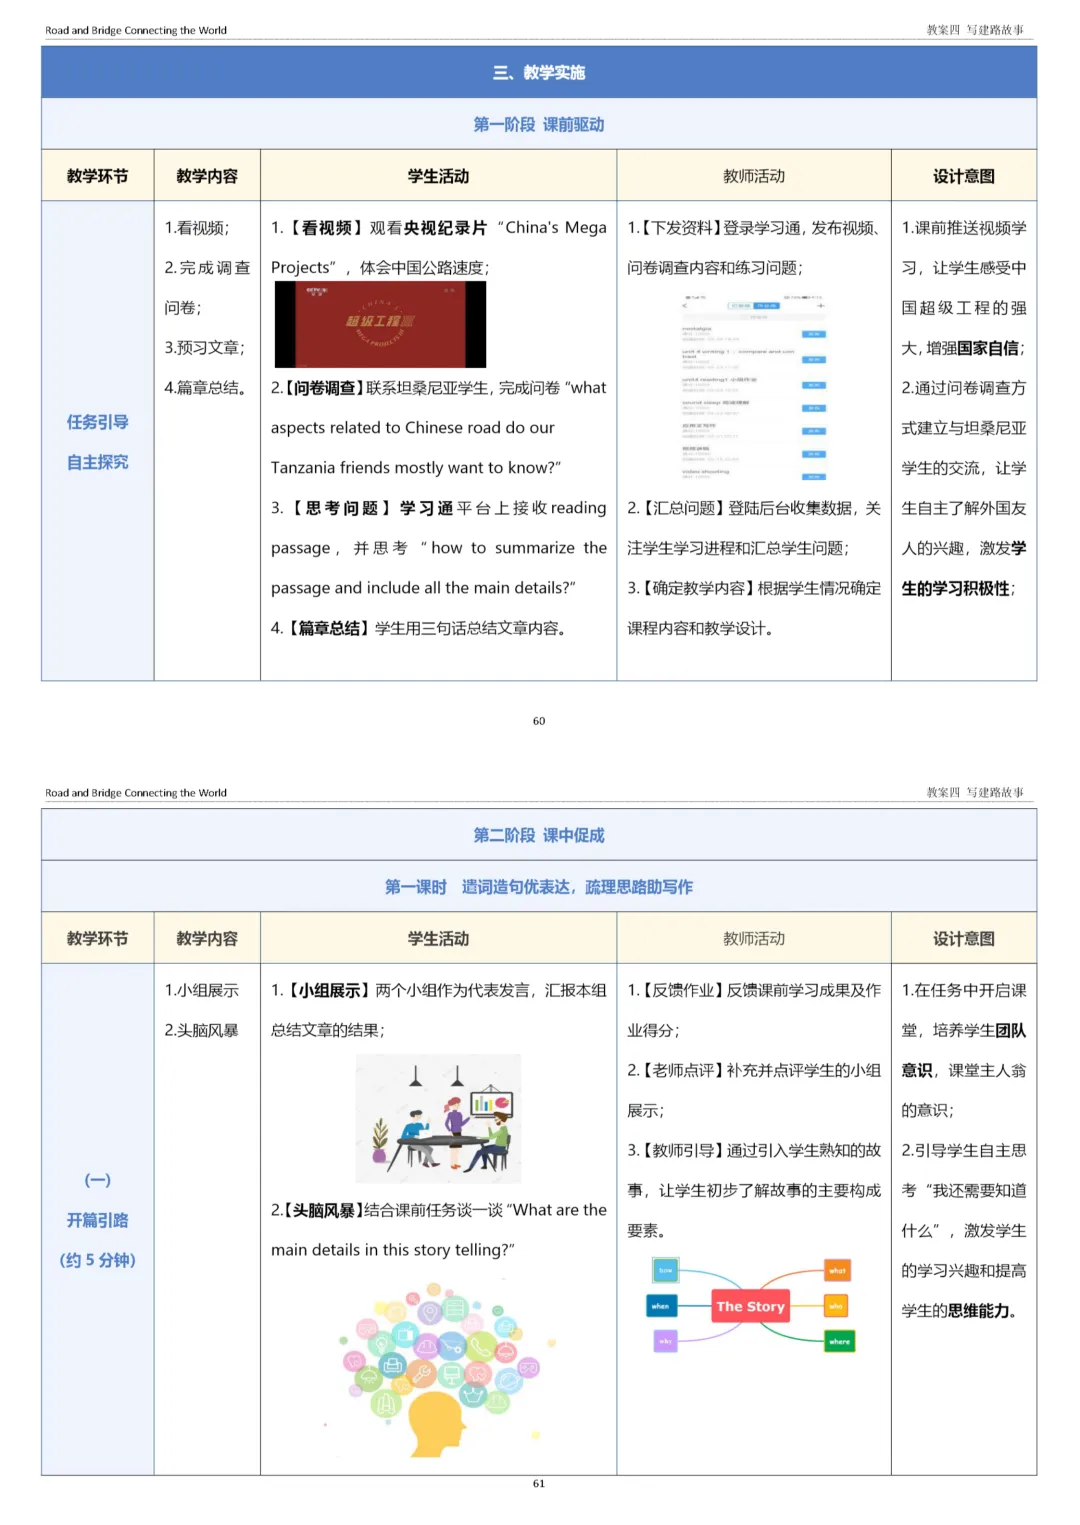Click the China's Mega Projects video thumbnail
The height and width of the screenshot is (1525, 1080).
380,324
